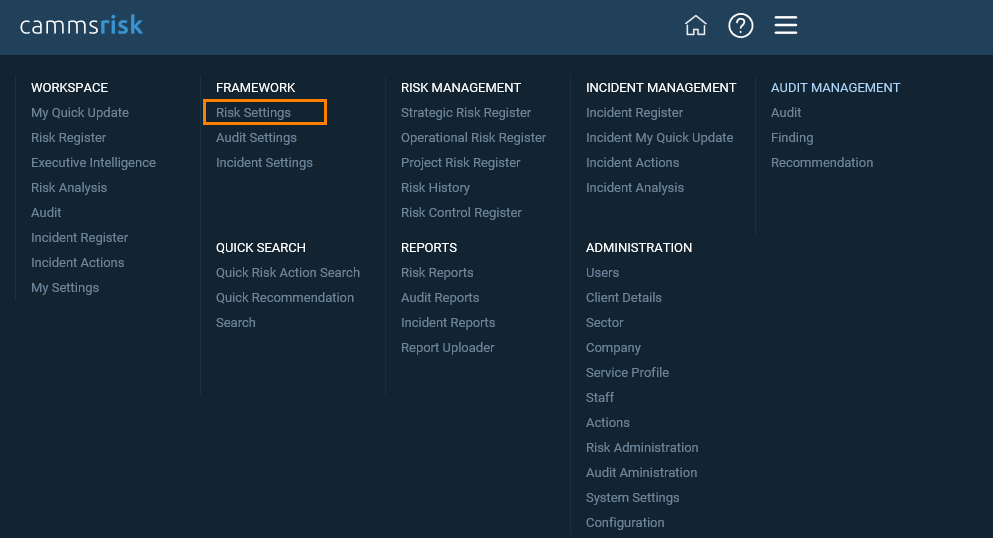The height and width of the screenshot is (538, 993).
Task: View Risk Control Register
Action: click(461, 213)
